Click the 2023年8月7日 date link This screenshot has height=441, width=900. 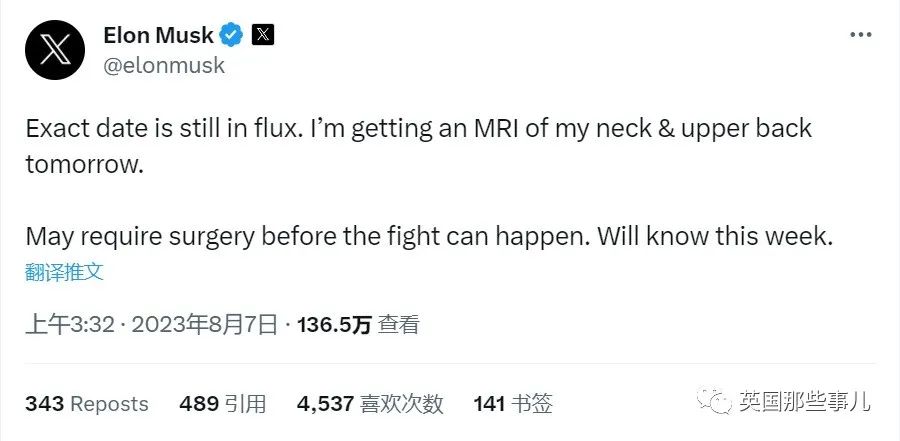click(205, 326)
